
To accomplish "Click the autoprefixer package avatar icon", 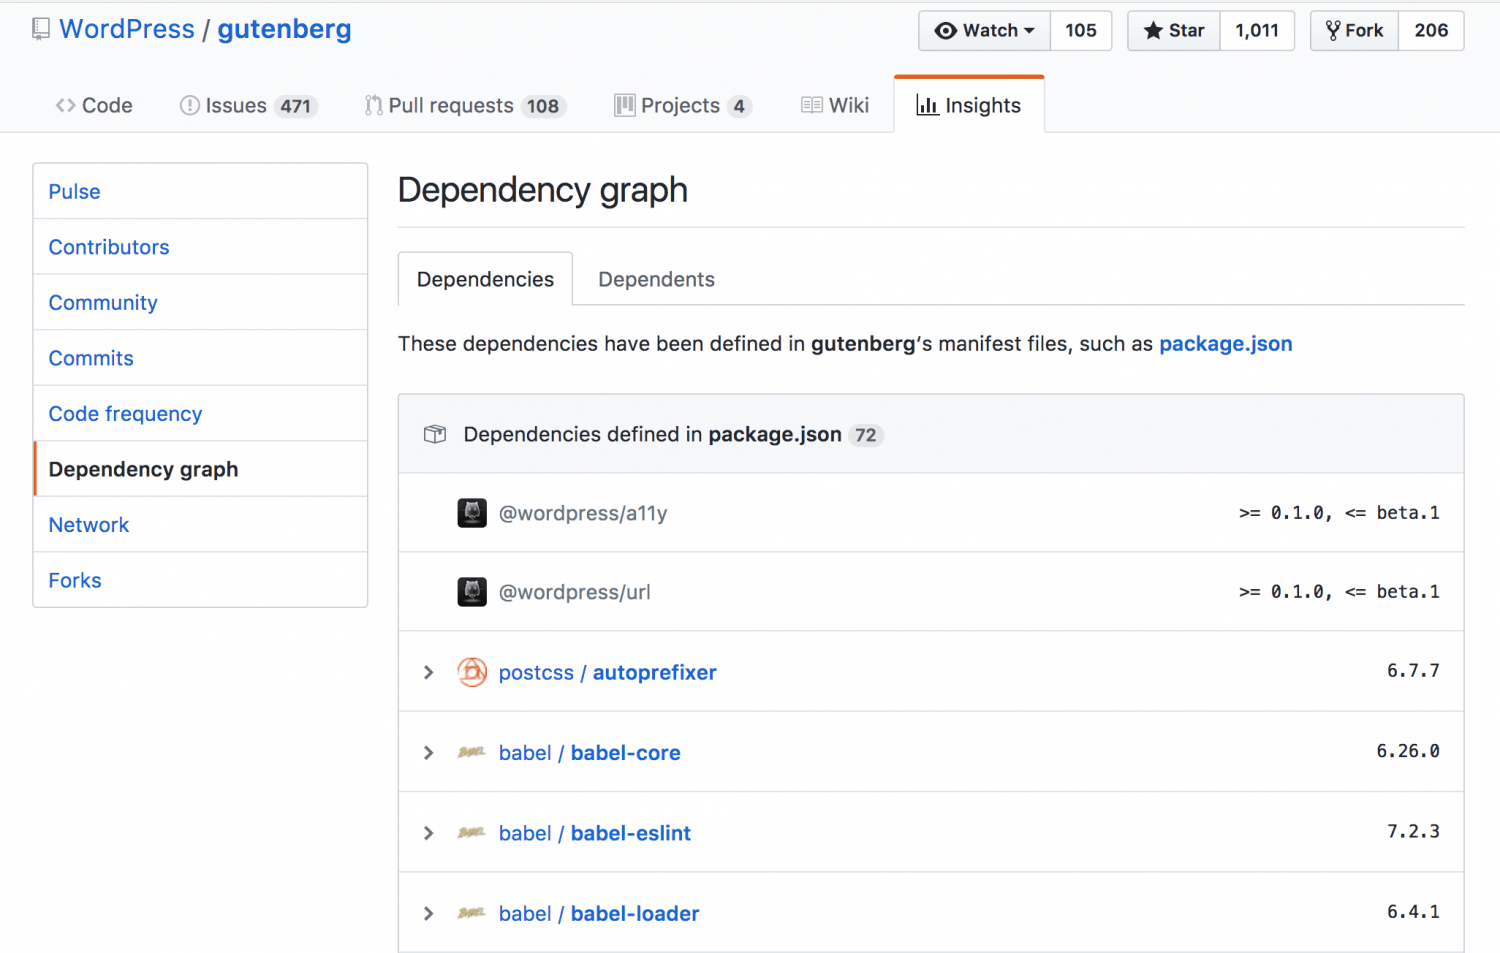I will [472, 672].
